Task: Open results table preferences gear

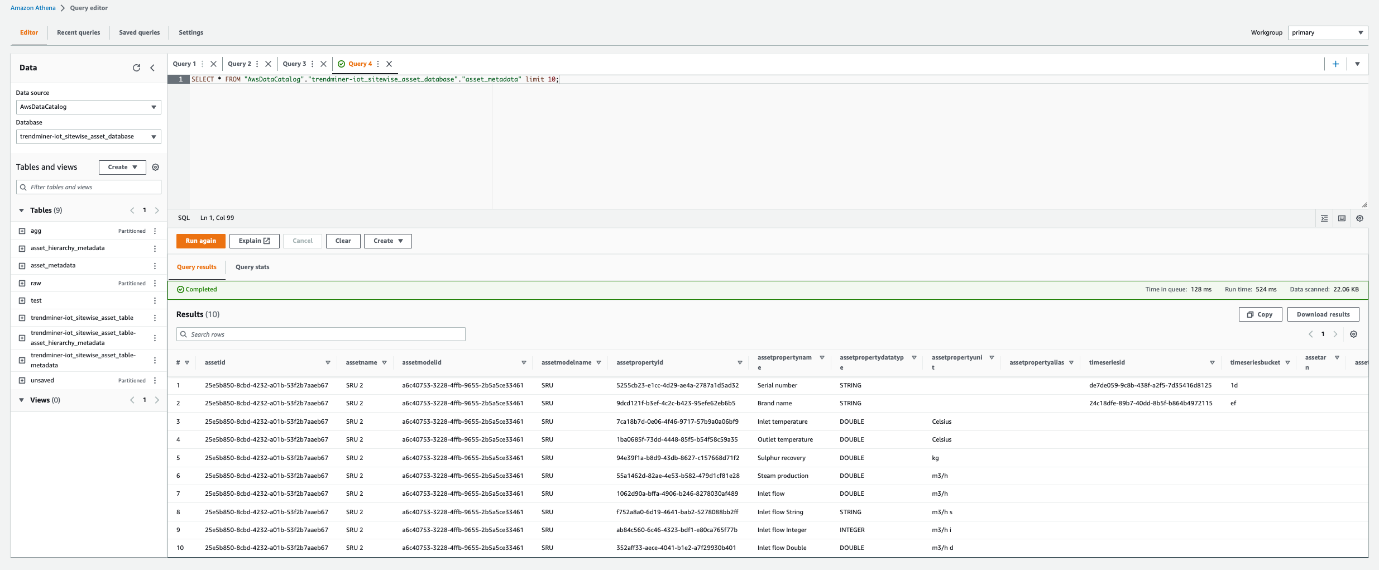Action: (1353, 334)
